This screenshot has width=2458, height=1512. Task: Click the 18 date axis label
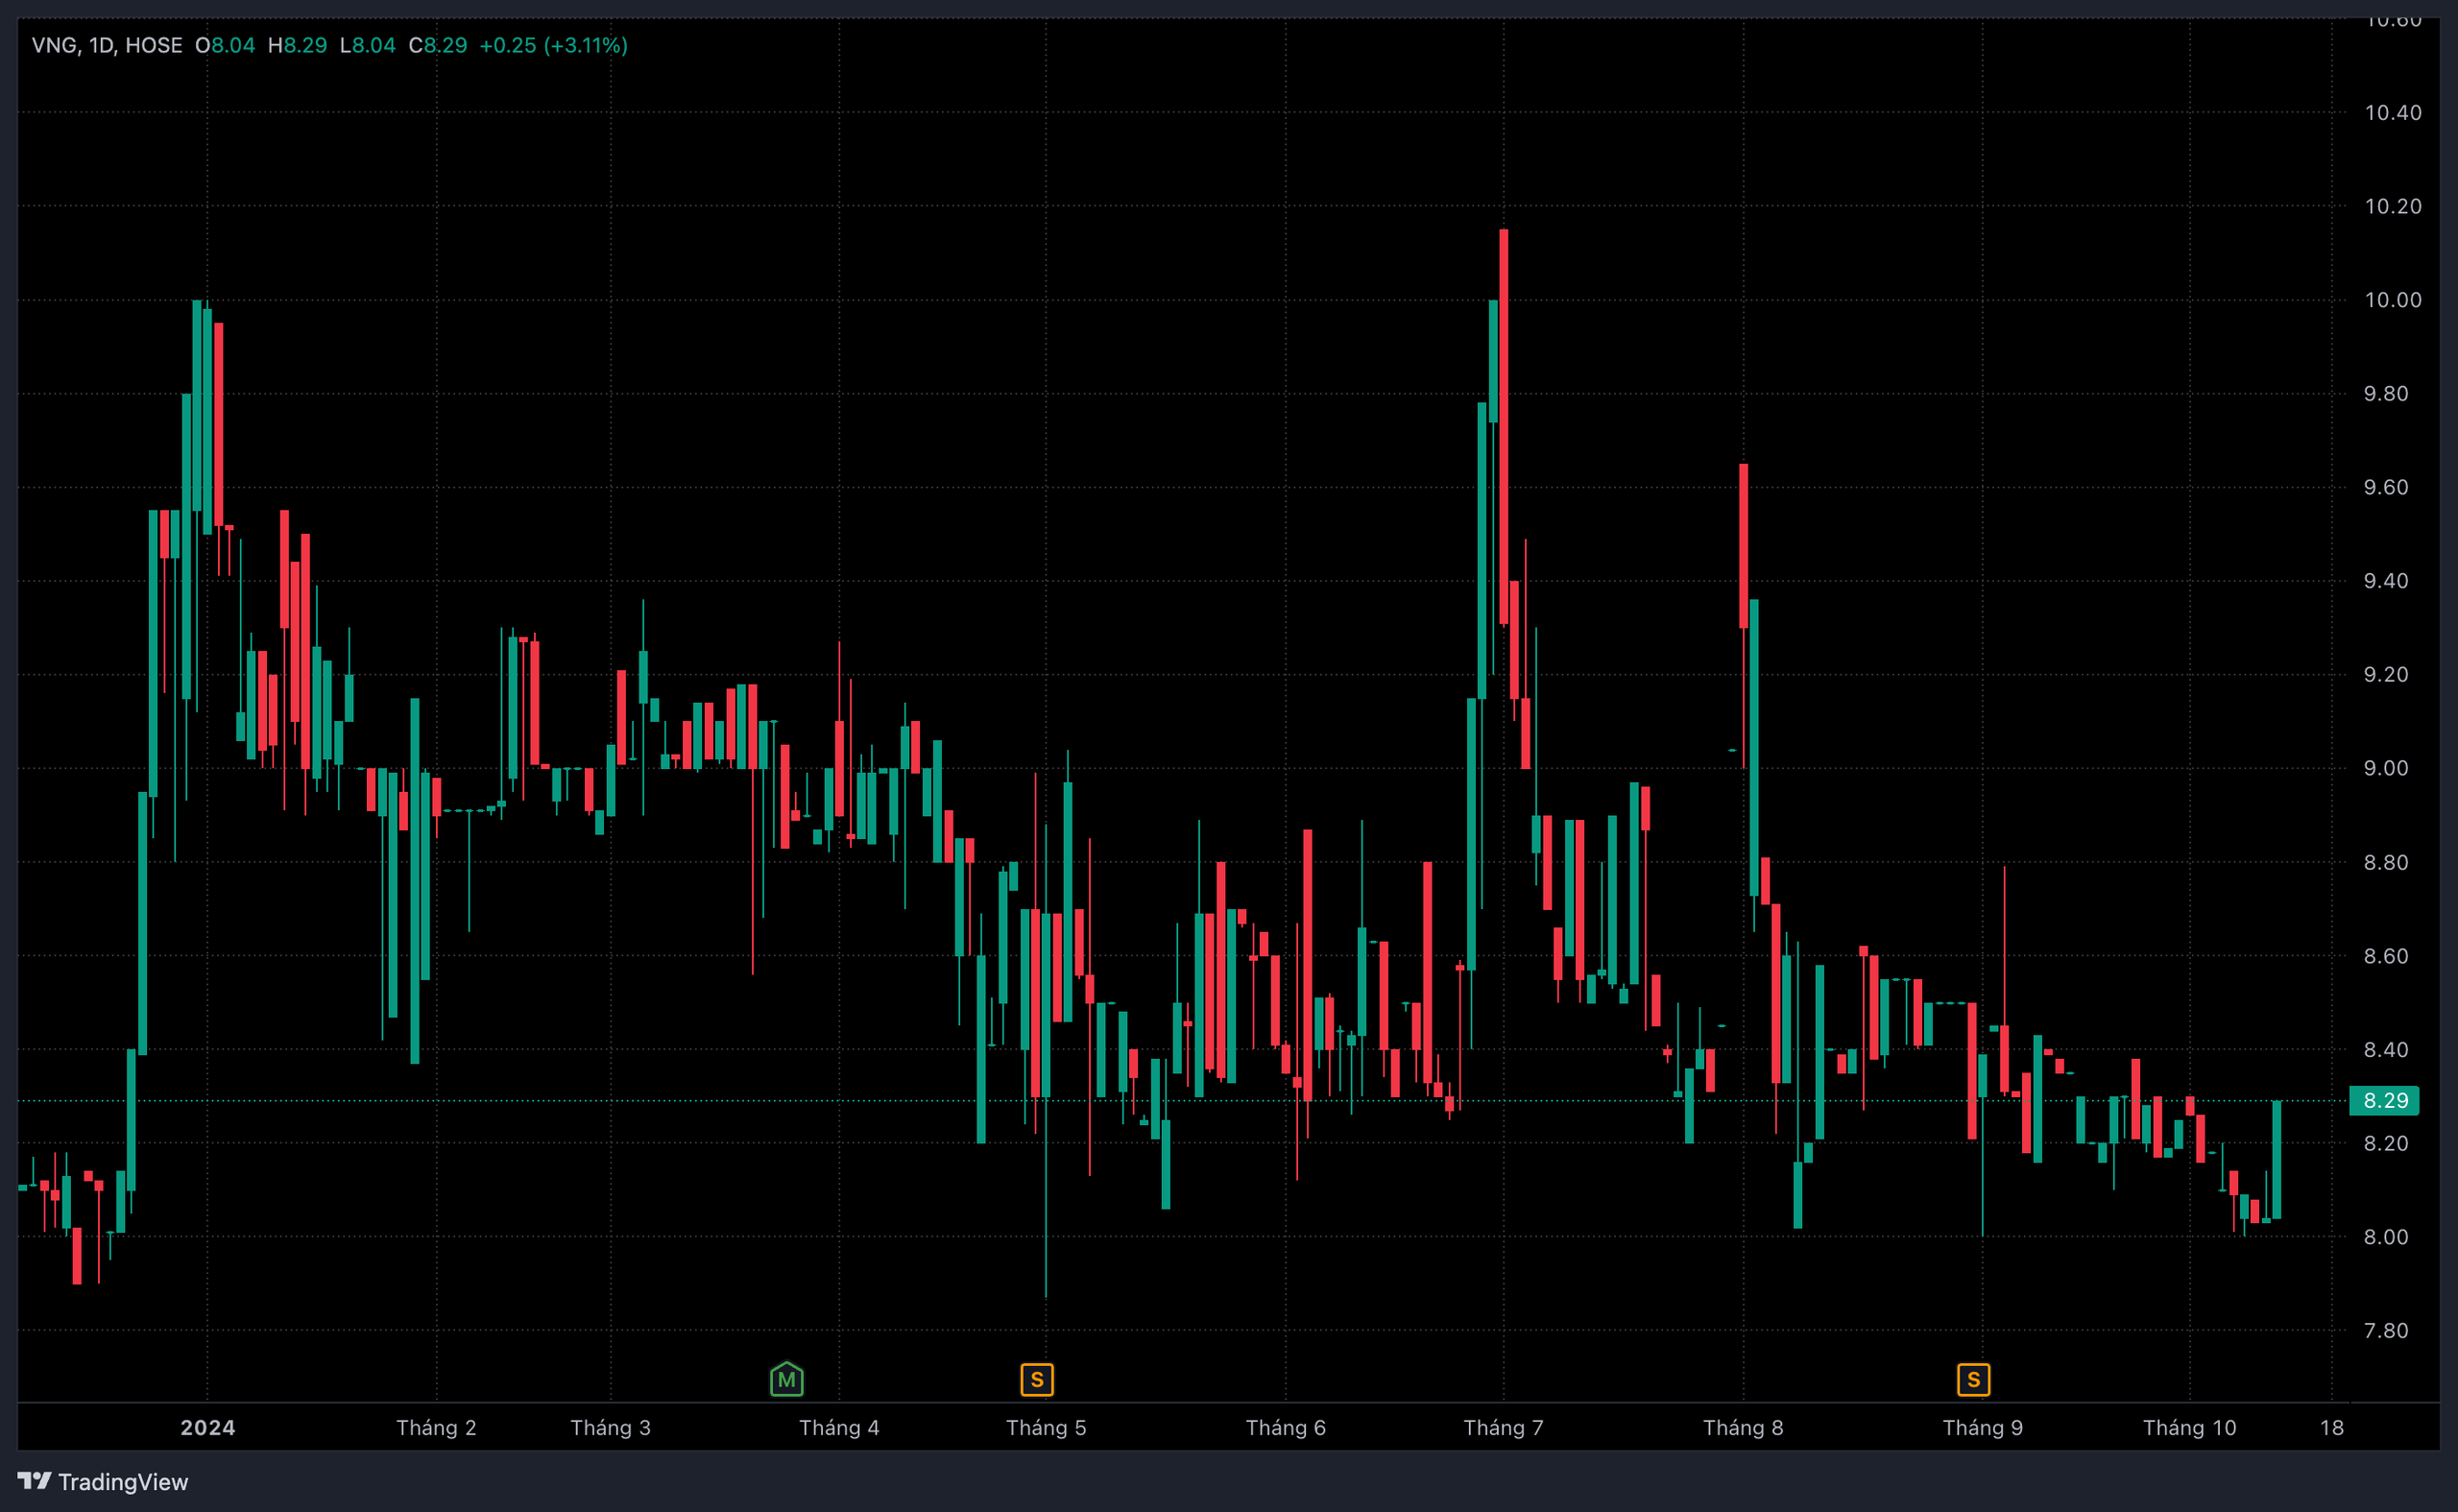click(2332, 1427)
